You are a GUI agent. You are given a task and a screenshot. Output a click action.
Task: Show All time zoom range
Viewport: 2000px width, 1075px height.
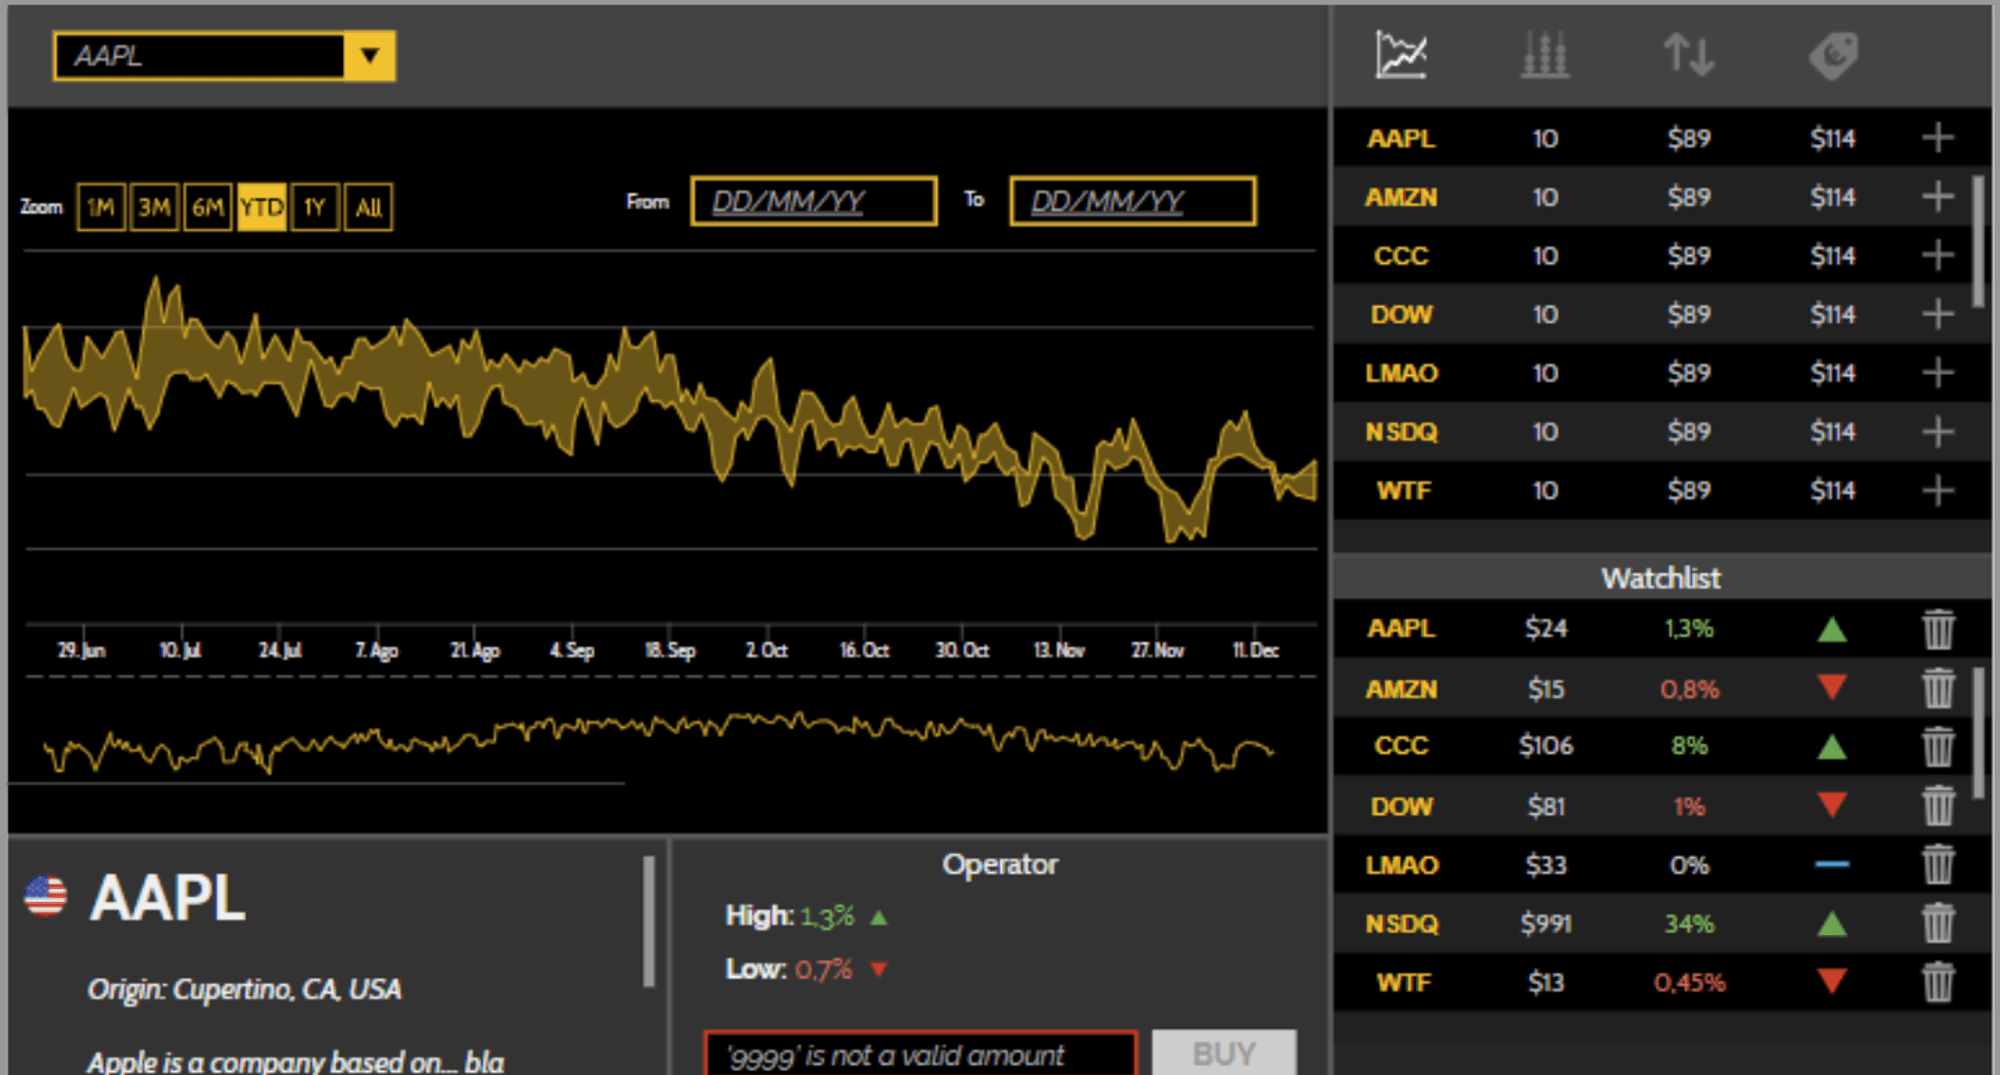tap(368, 207)
